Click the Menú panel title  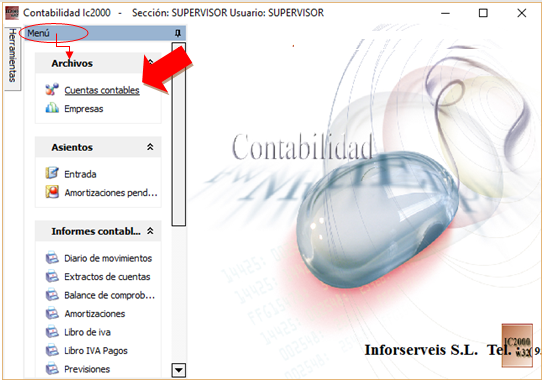click(x=38, y=33)
